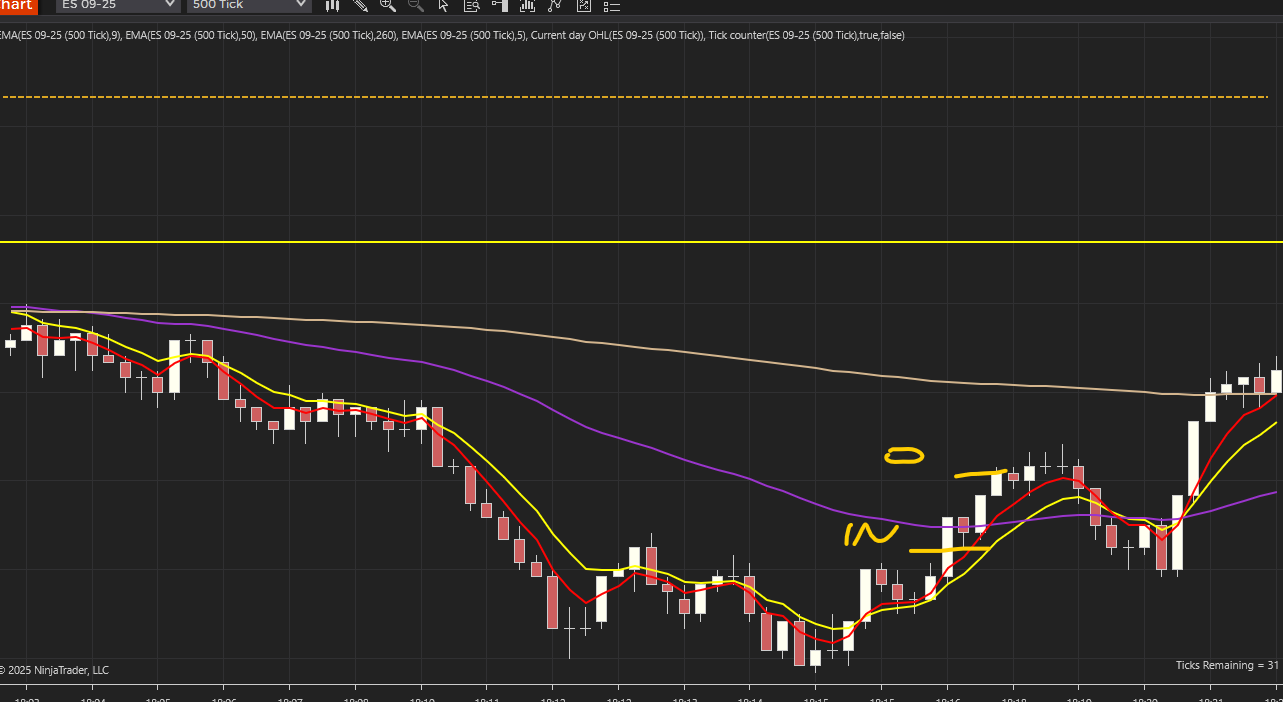The height and width of the screenshot is (702, 1283).
Task: Open the Chart Trader icon
Action: [499, 5]
